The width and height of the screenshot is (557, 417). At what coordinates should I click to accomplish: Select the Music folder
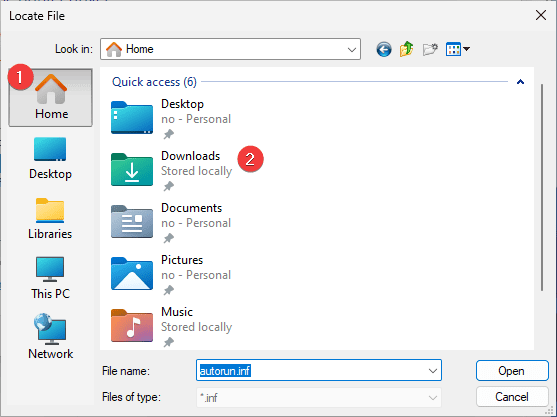[x=172, y=326]
